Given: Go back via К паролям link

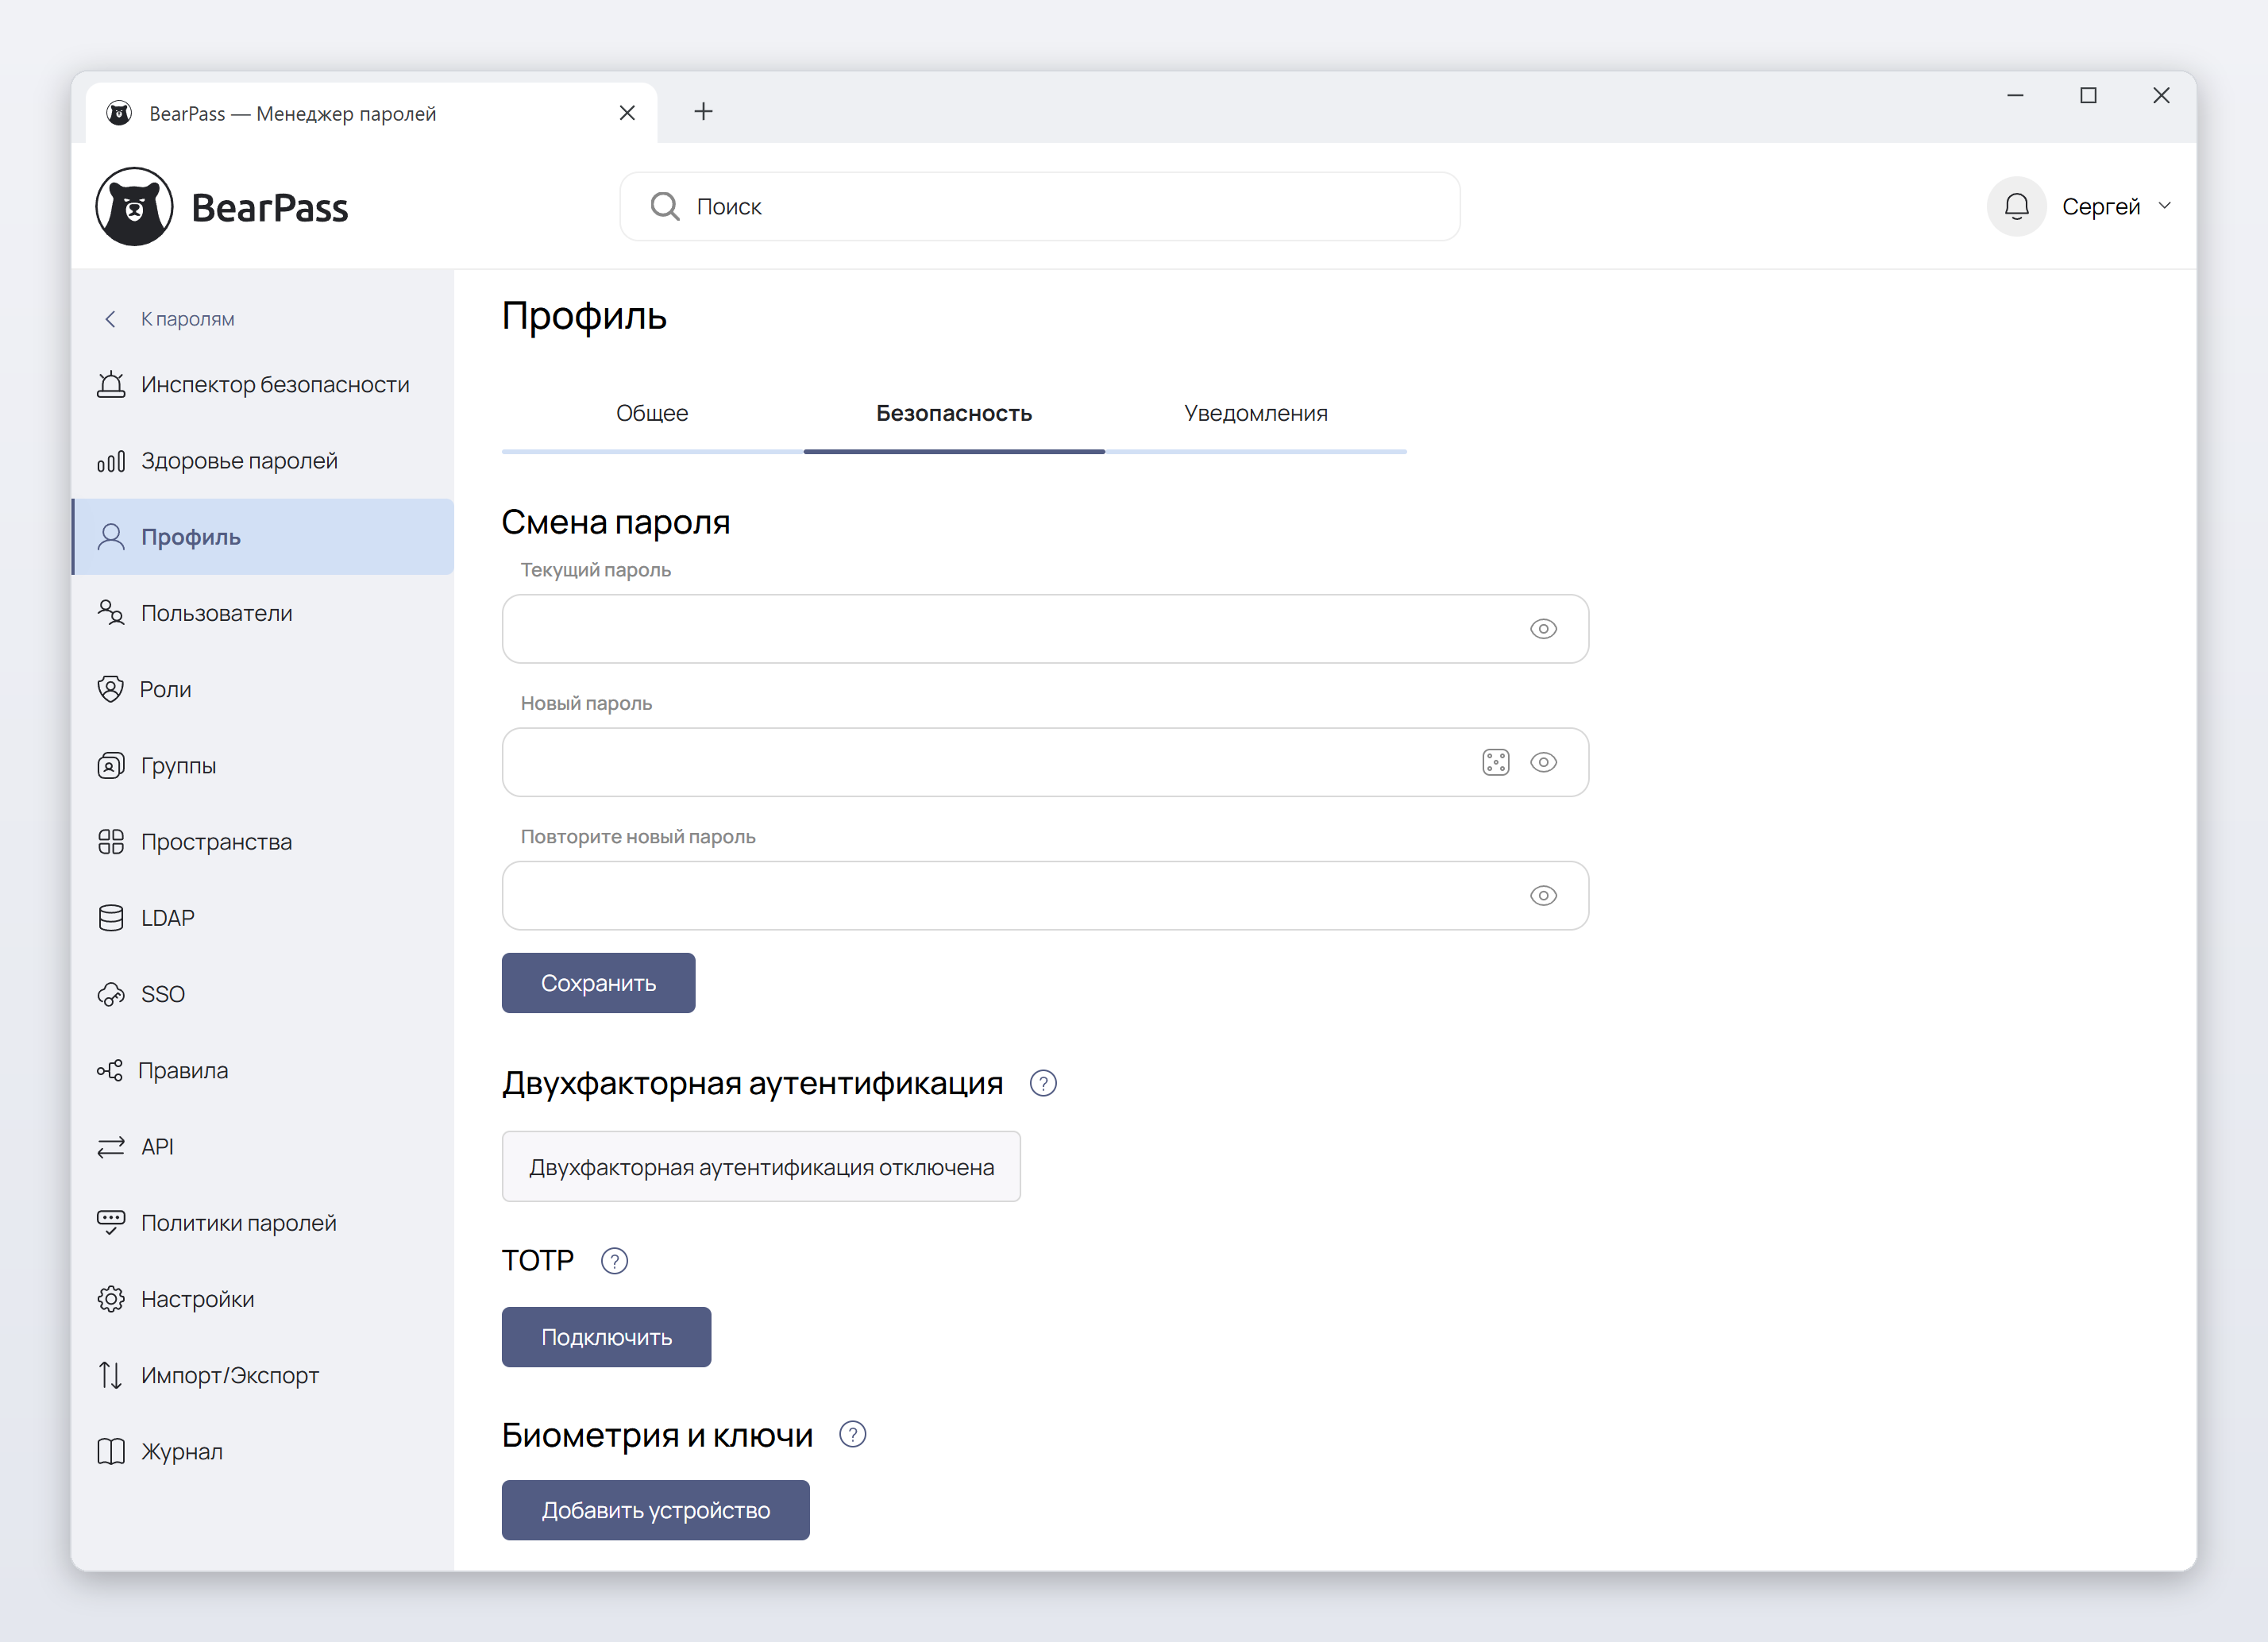Looking at the screenshot, I should tap(169, 319).
